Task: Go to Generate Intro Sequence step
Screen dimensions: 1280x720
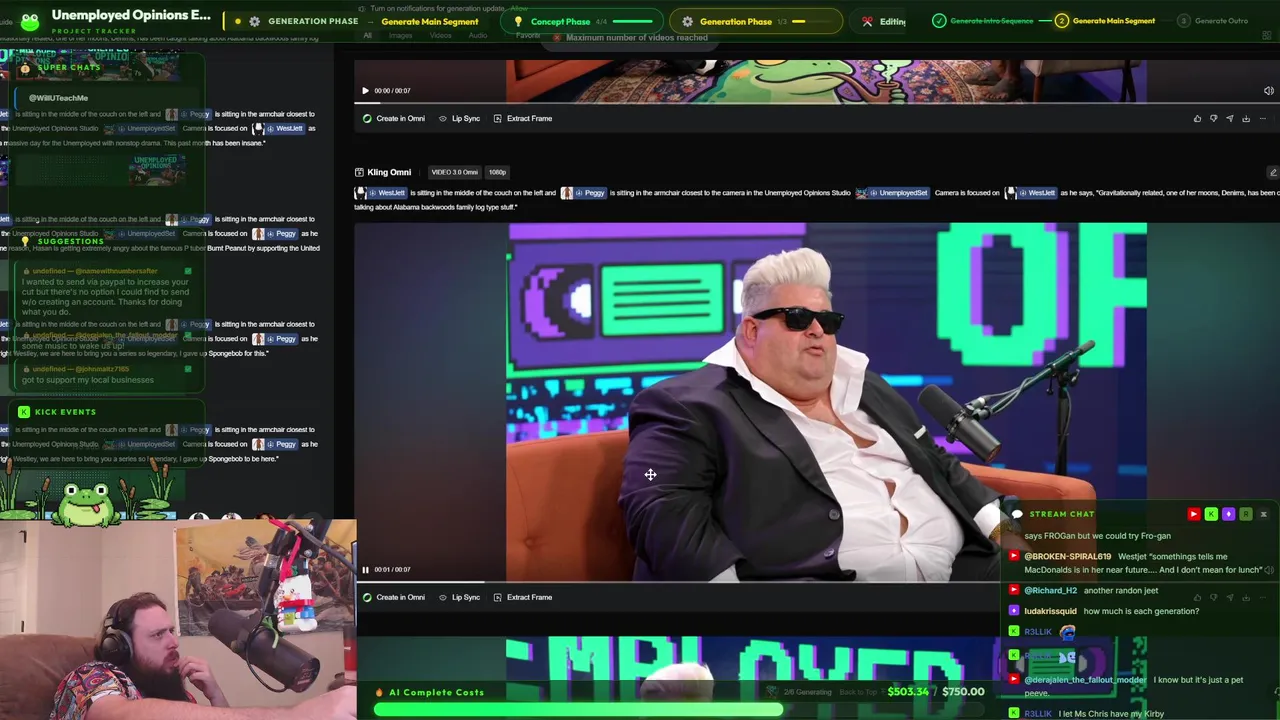Action: click(984, 21)
